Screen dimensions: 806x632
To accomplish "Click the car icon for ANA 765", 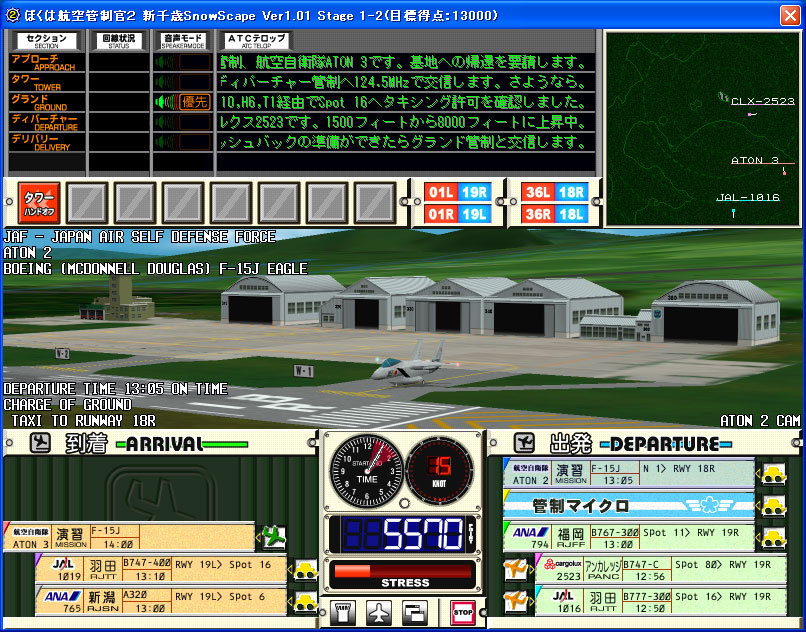I will coord(305,602).
